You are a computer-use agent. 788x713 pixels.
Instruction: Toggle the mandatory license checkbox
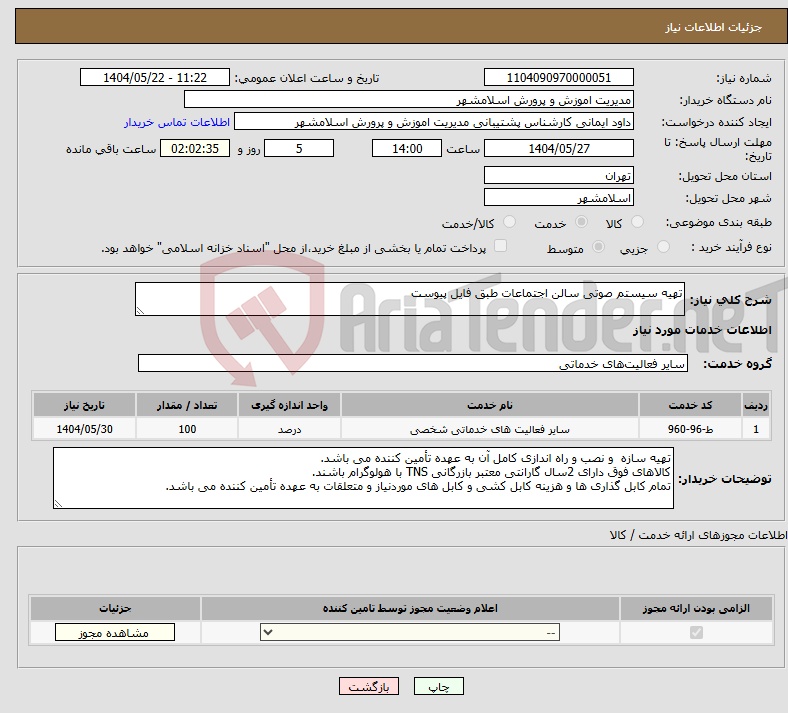pyautogui.click(x=696, y=632)
